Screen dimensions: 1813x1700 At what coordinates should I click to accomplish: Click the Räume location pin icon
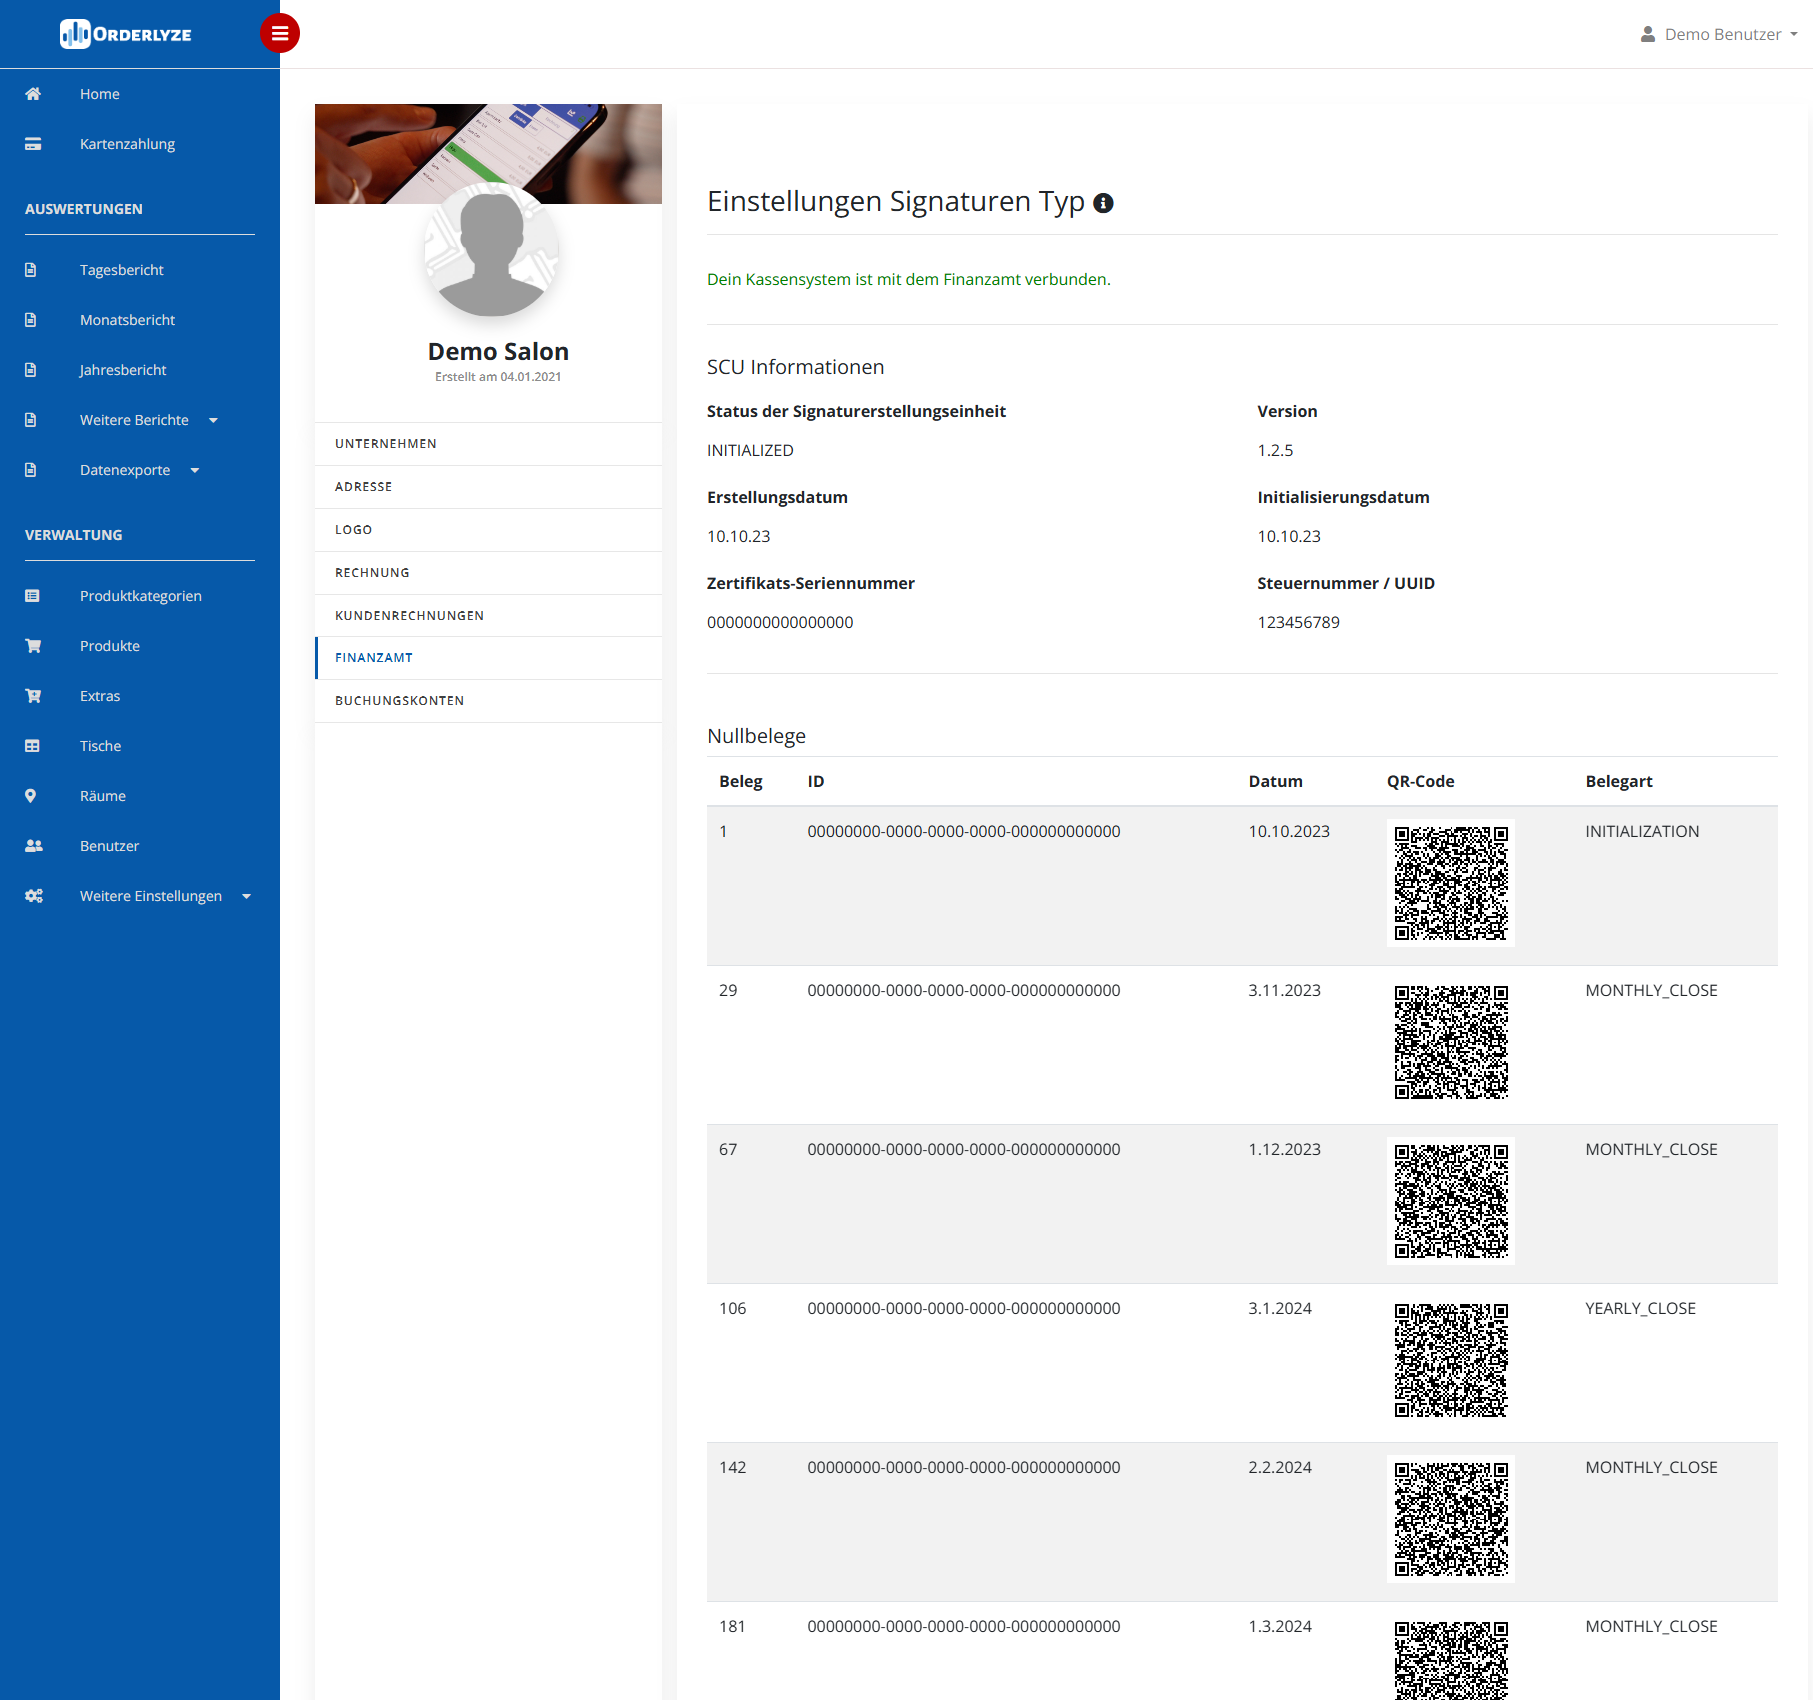click(x=31, y=796)
